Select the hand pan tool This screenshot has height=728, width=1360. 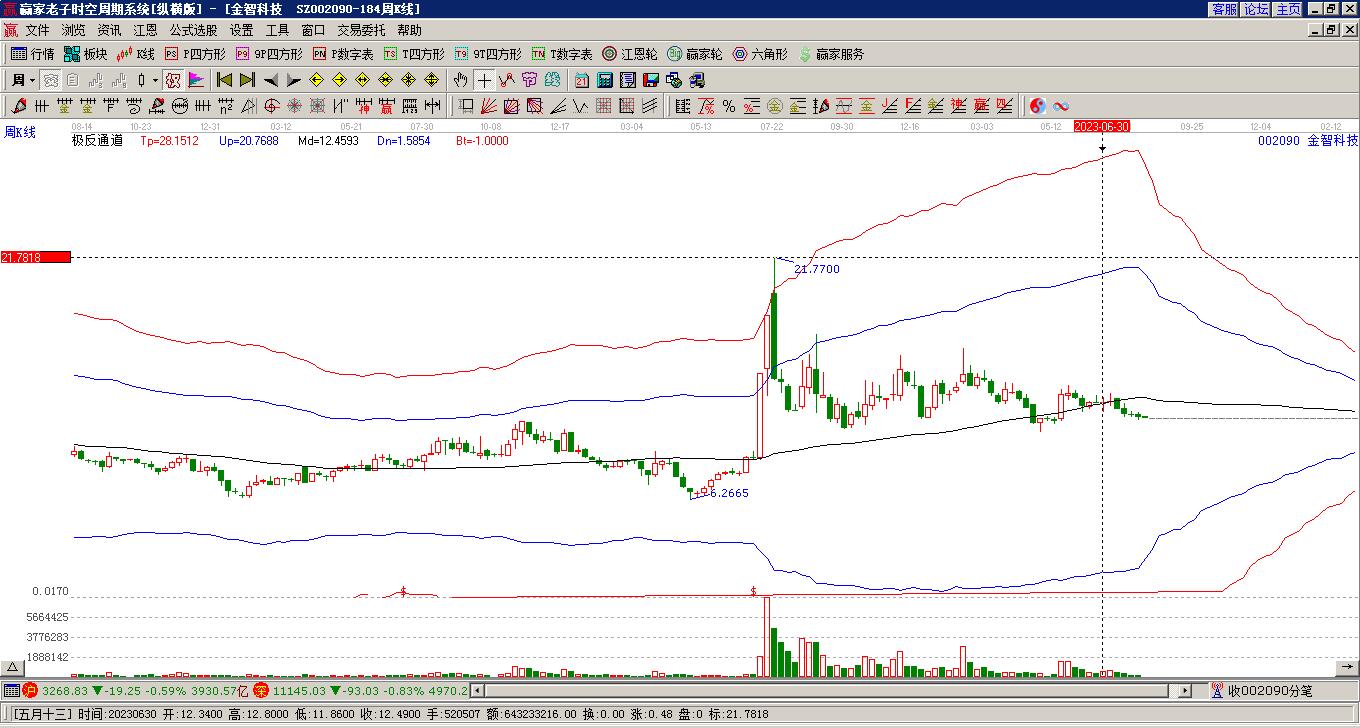pyautogui.click(x=460, y=80)
